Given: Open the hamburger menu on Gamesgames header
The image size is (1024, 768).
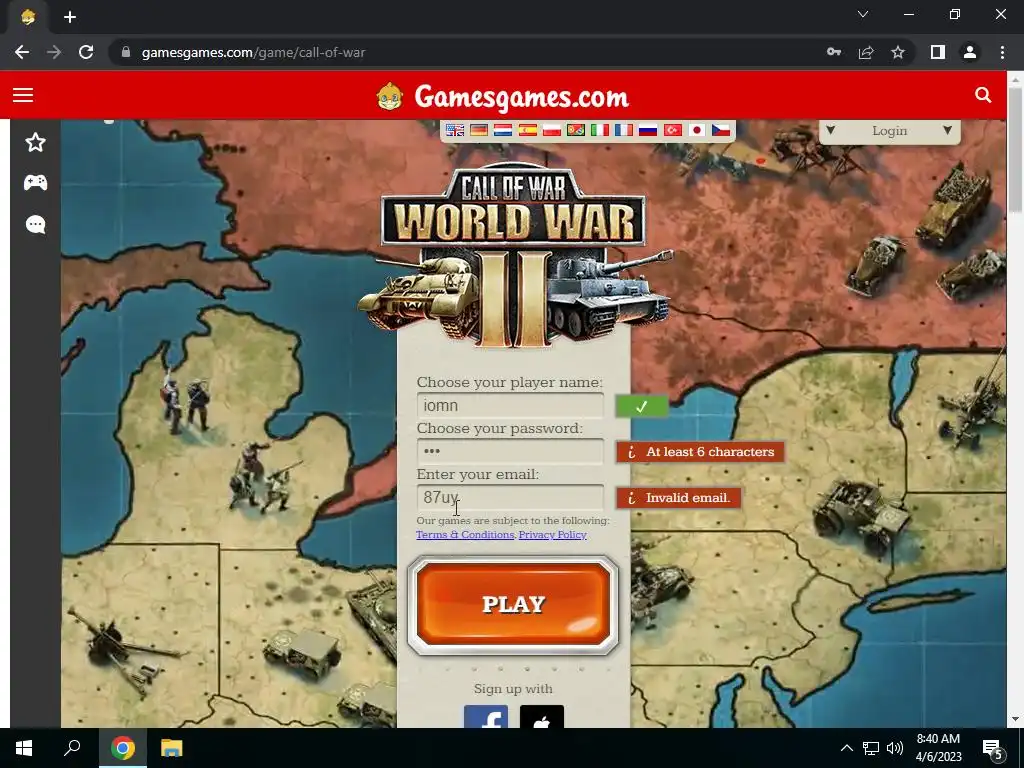Looking at the screenshot, I should coord(23,95).
